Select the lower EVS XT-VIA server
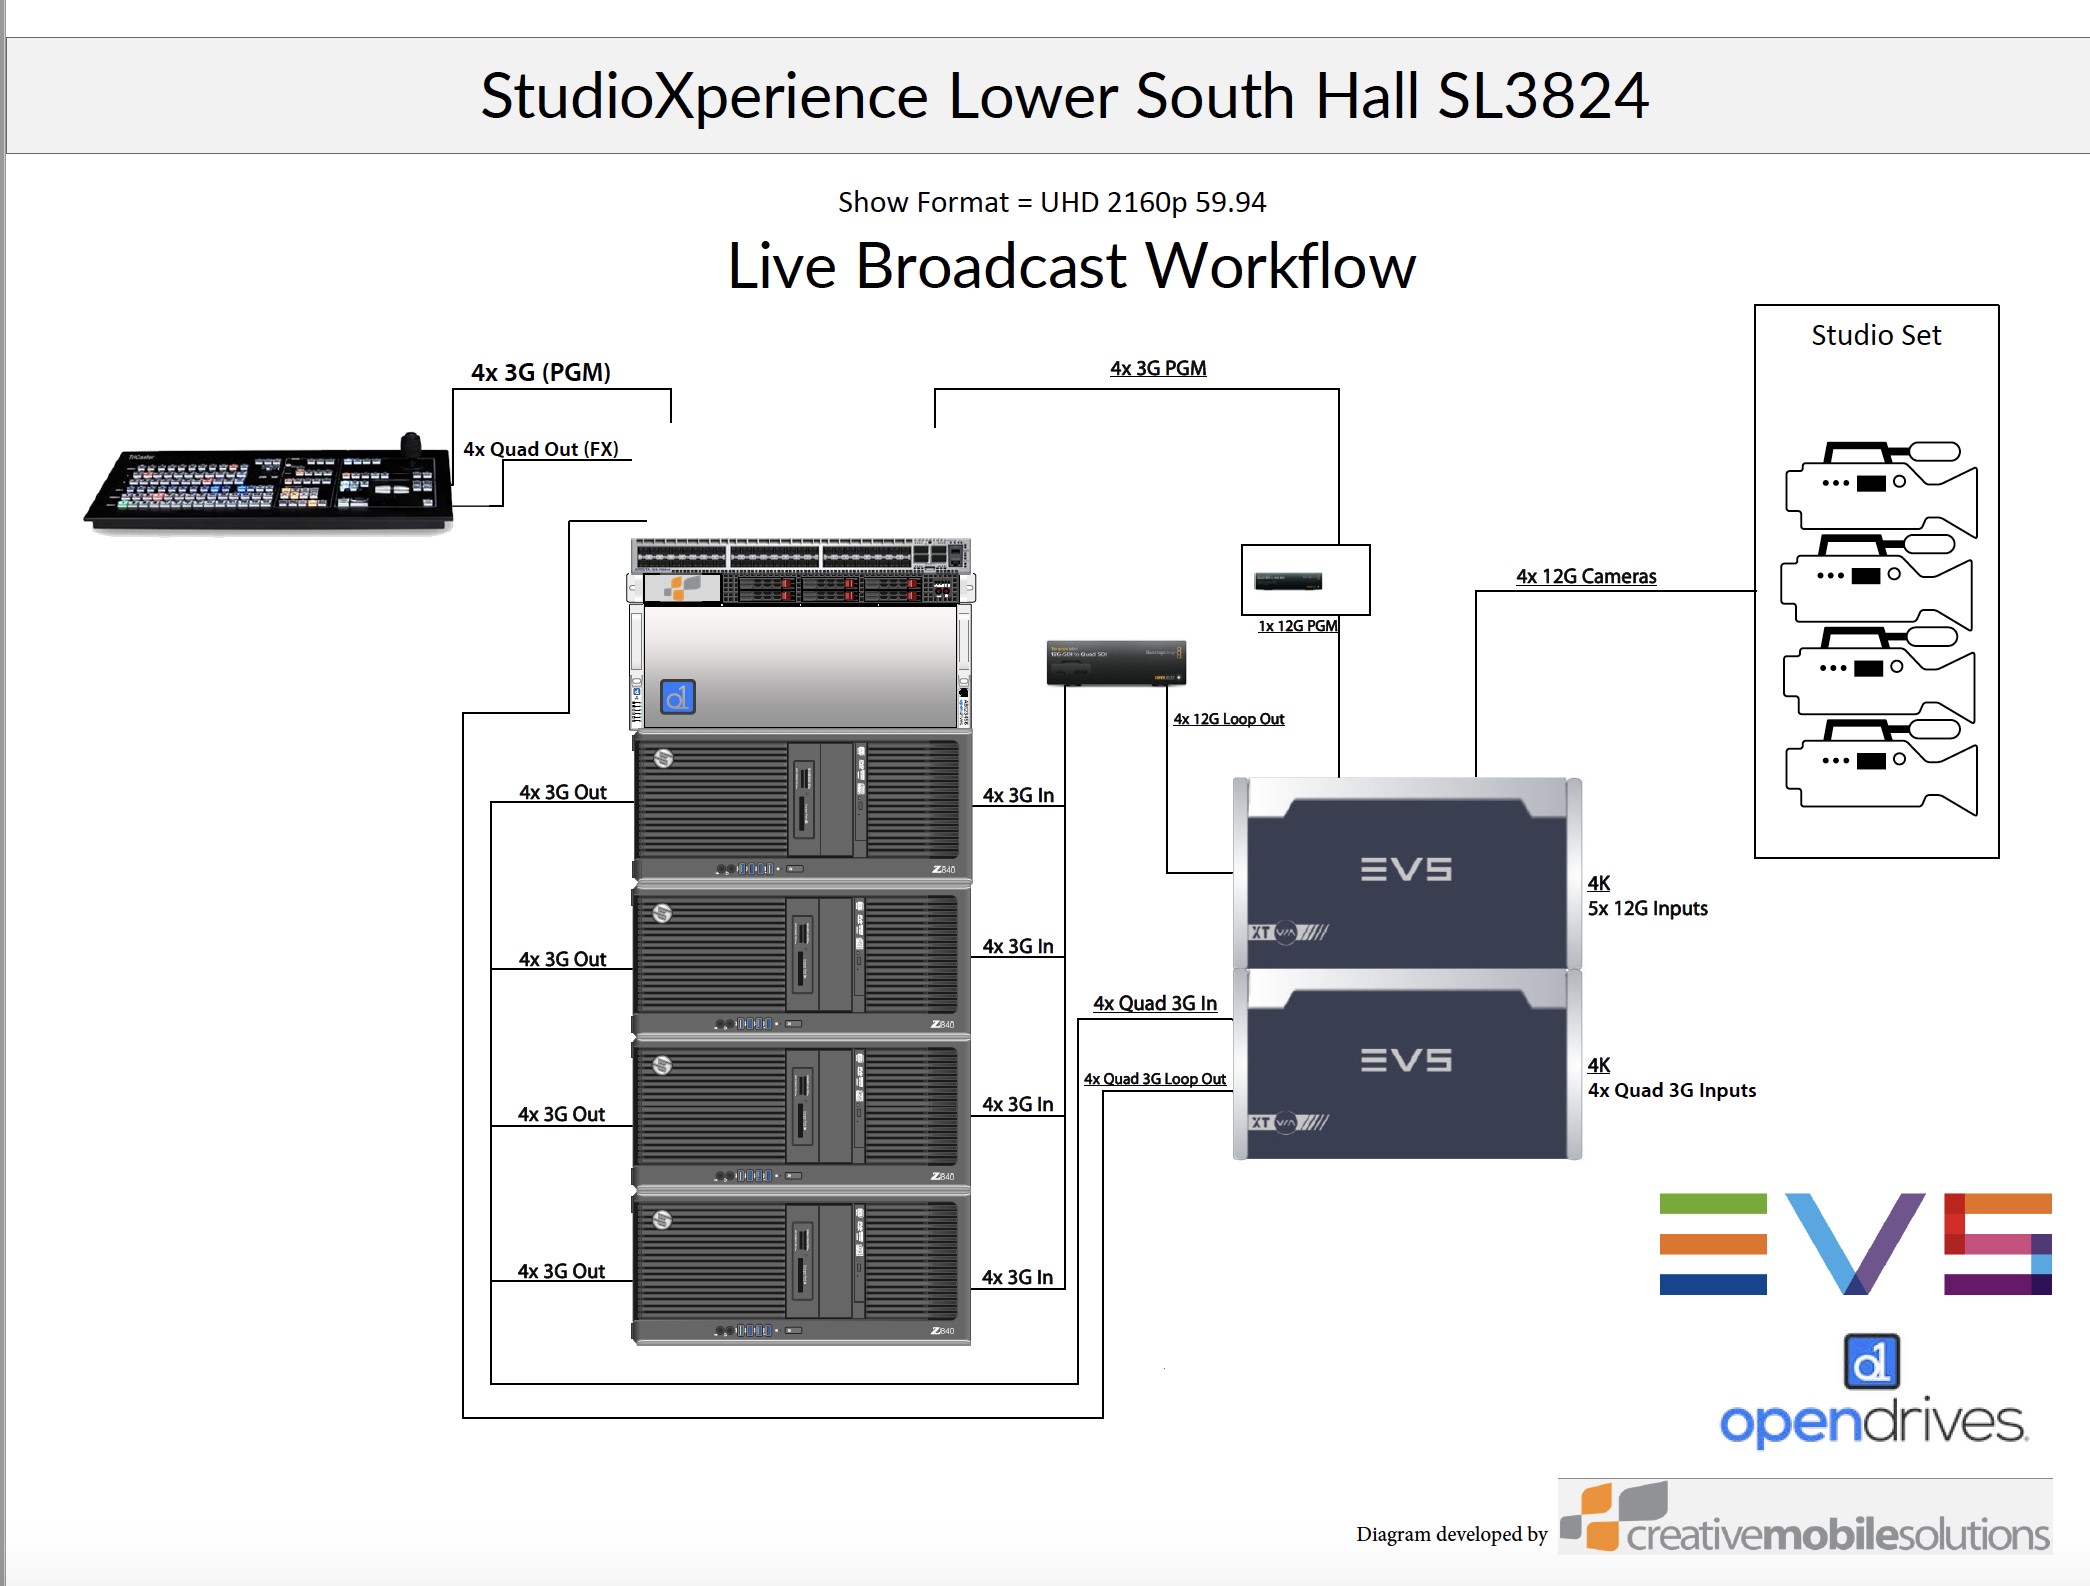2090x1586 pixels. click(x=1407, y=1064)
